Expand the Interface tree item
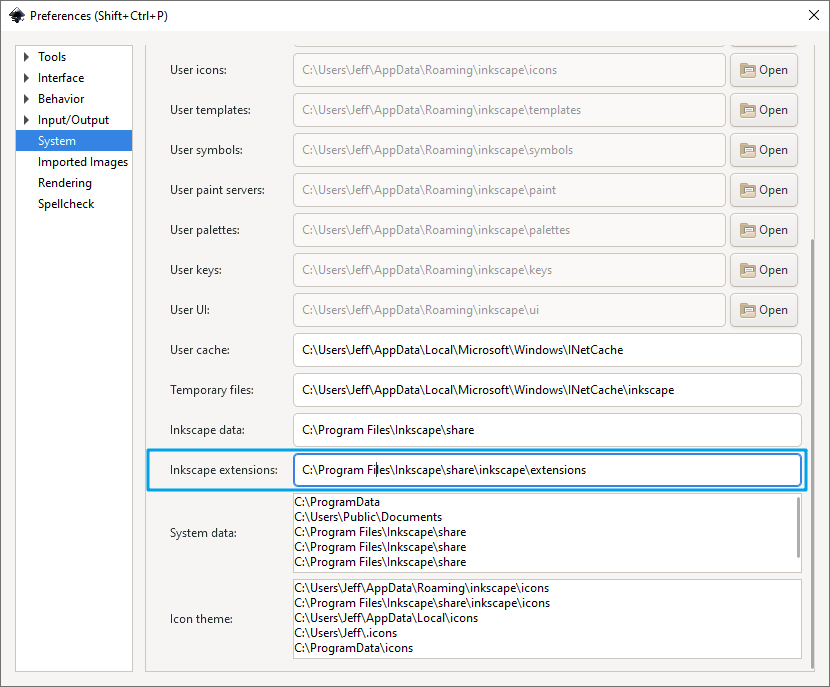The image size is (830, 687). (26, 78)
